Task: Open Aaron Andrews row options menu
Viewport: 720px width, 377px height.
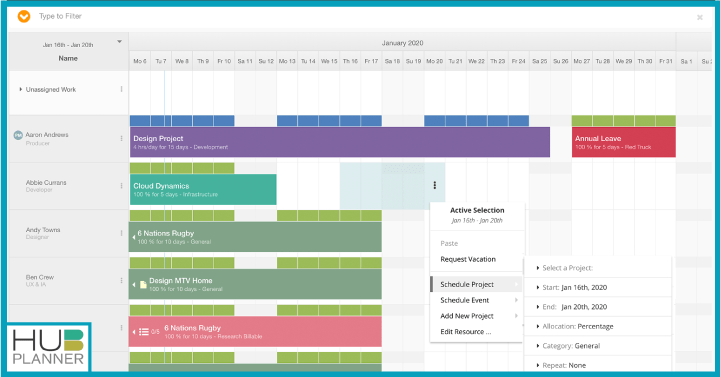Action: pos(121,138)
